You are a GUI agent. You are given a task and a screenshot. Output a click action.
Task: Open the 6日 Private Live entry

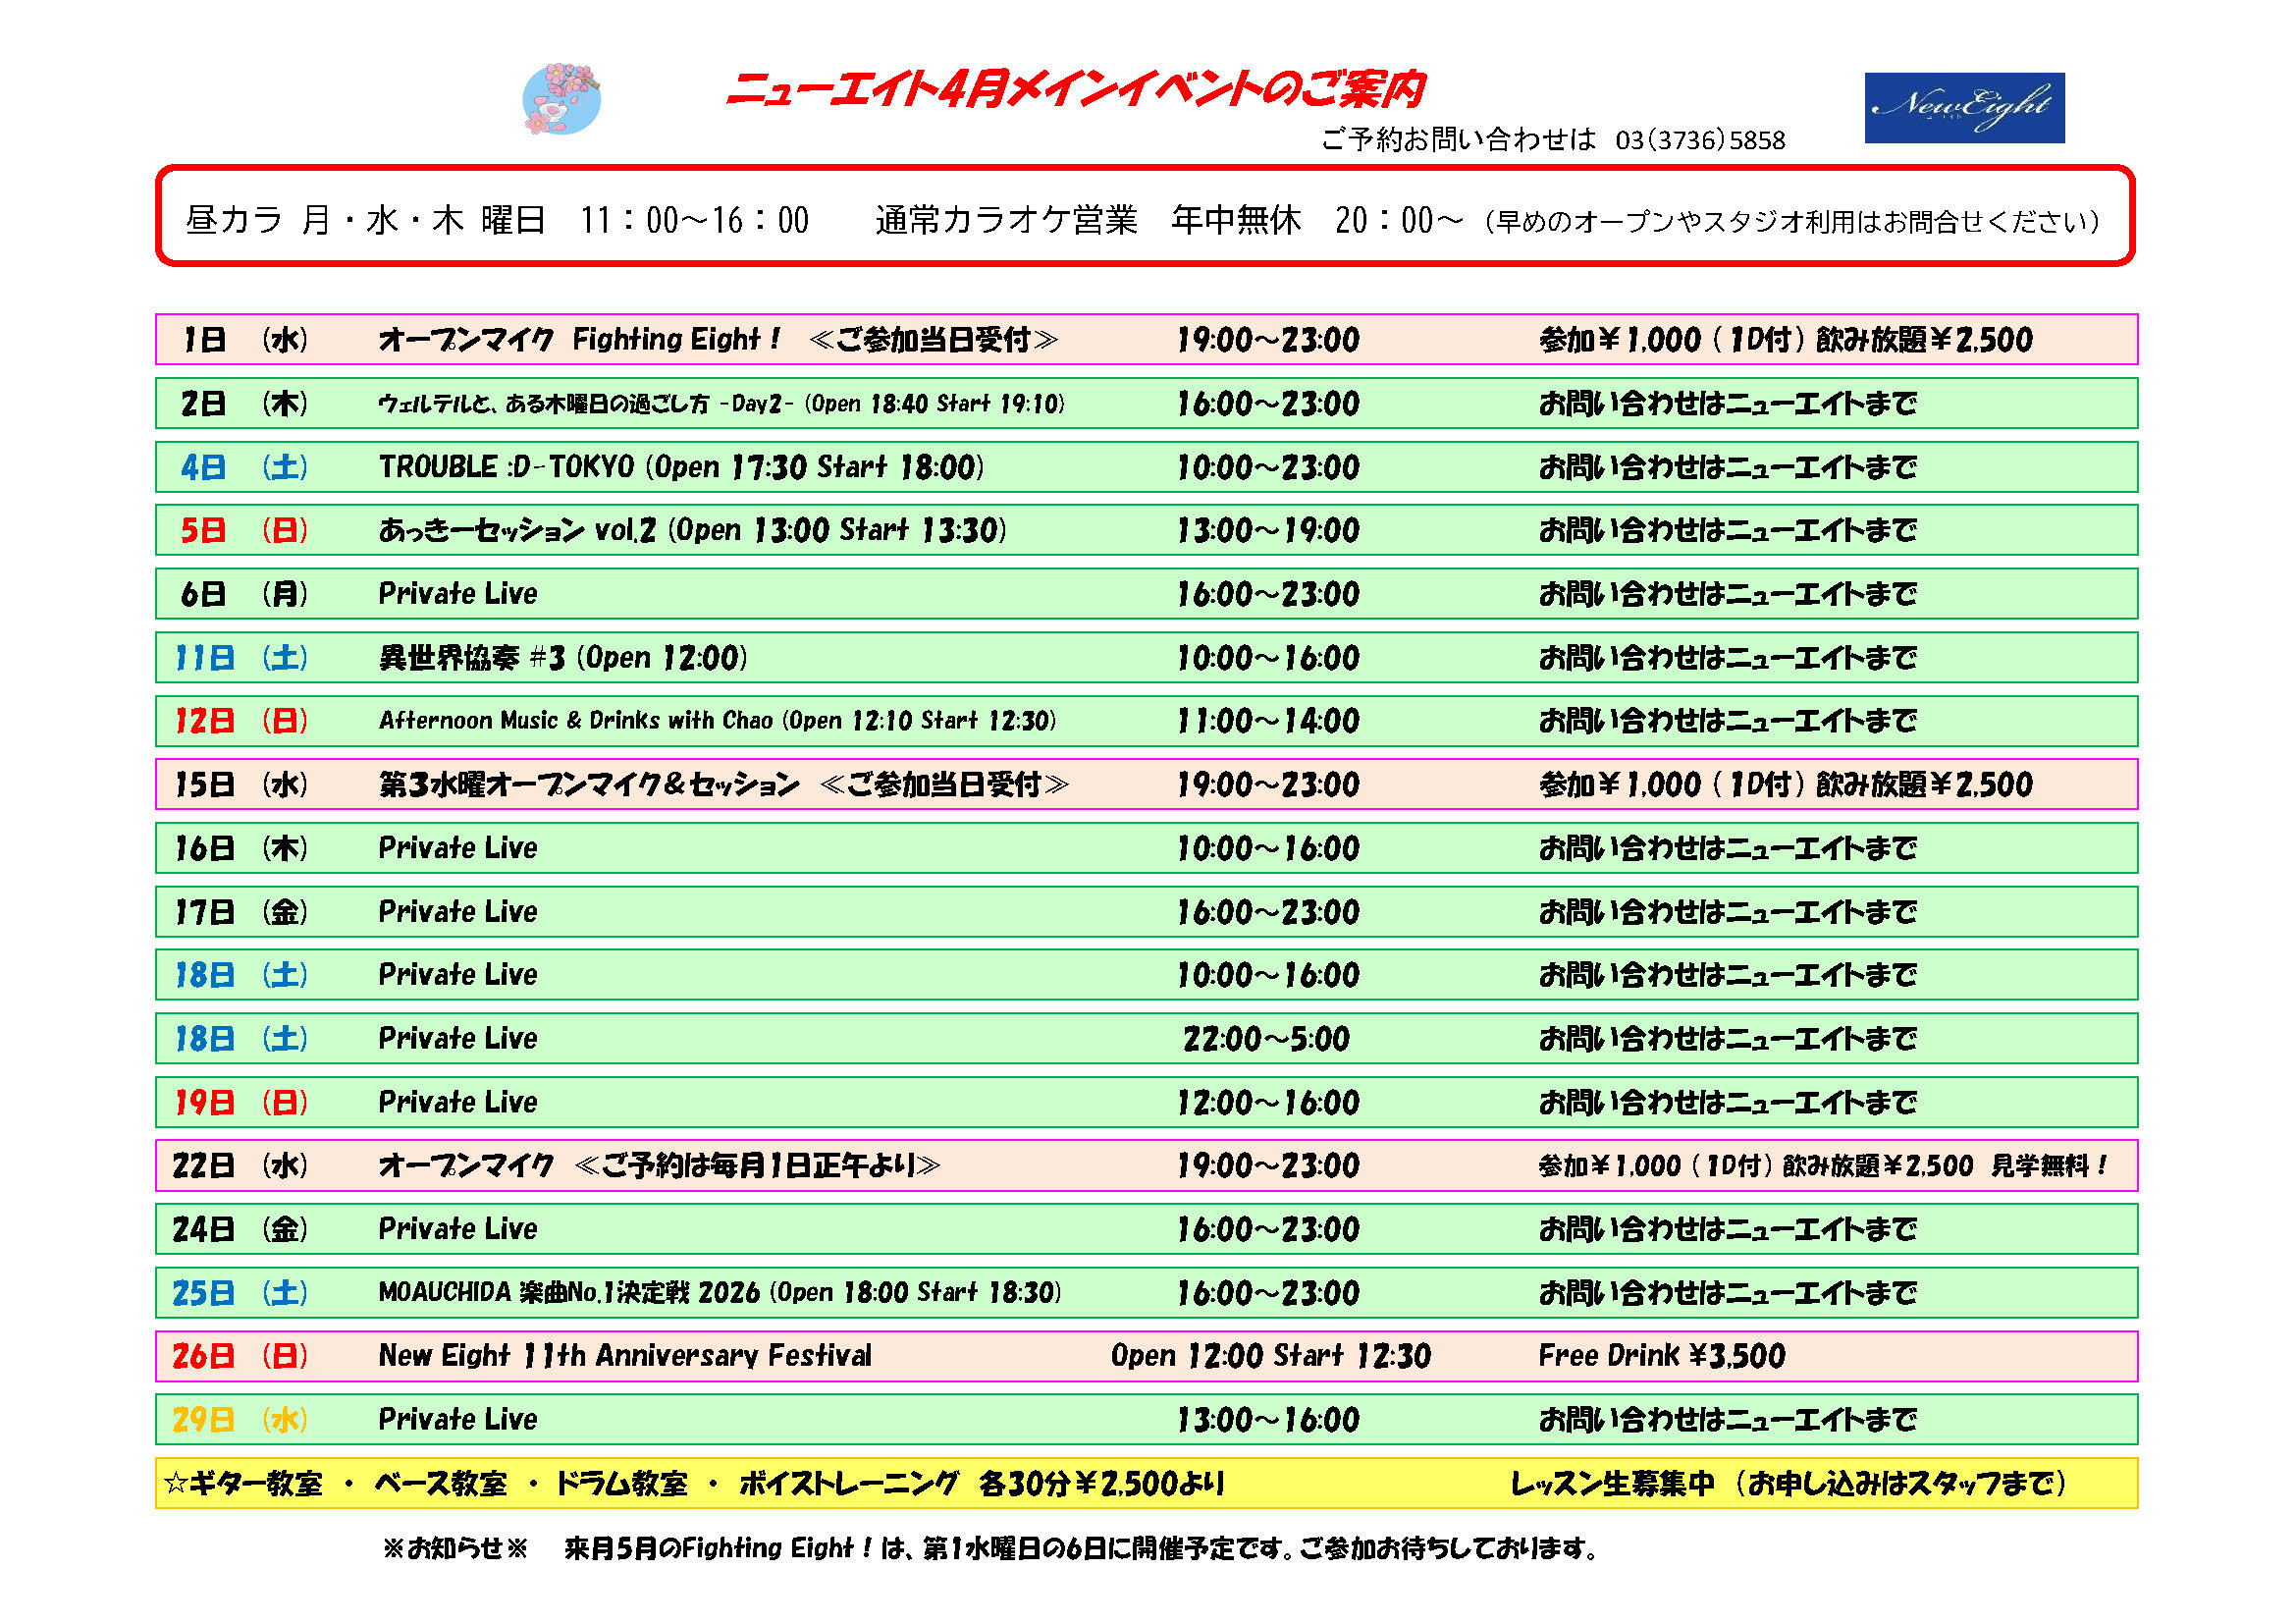1148,593
